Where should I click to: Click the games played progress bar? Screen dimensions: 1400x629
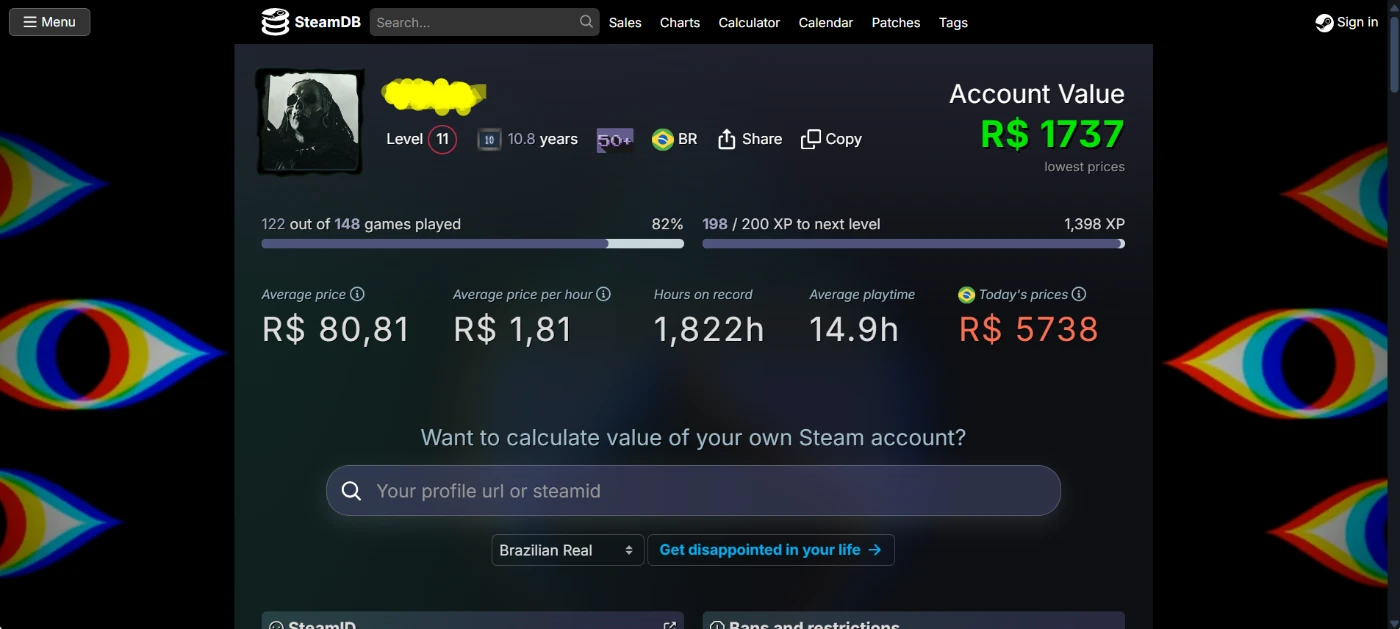[x=472, y=243]
